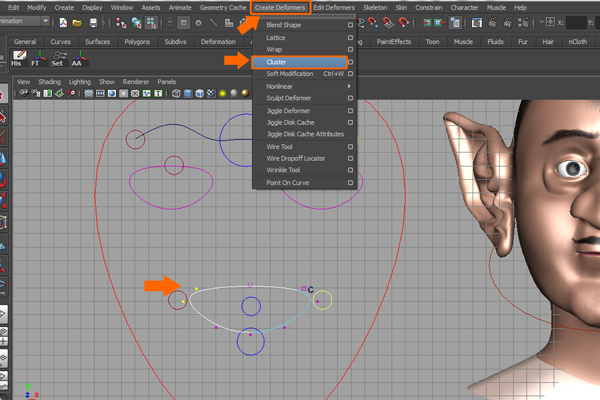600x400 pixels.
Task: Toggle viewport Film gate icon
Action: [100, 93]
